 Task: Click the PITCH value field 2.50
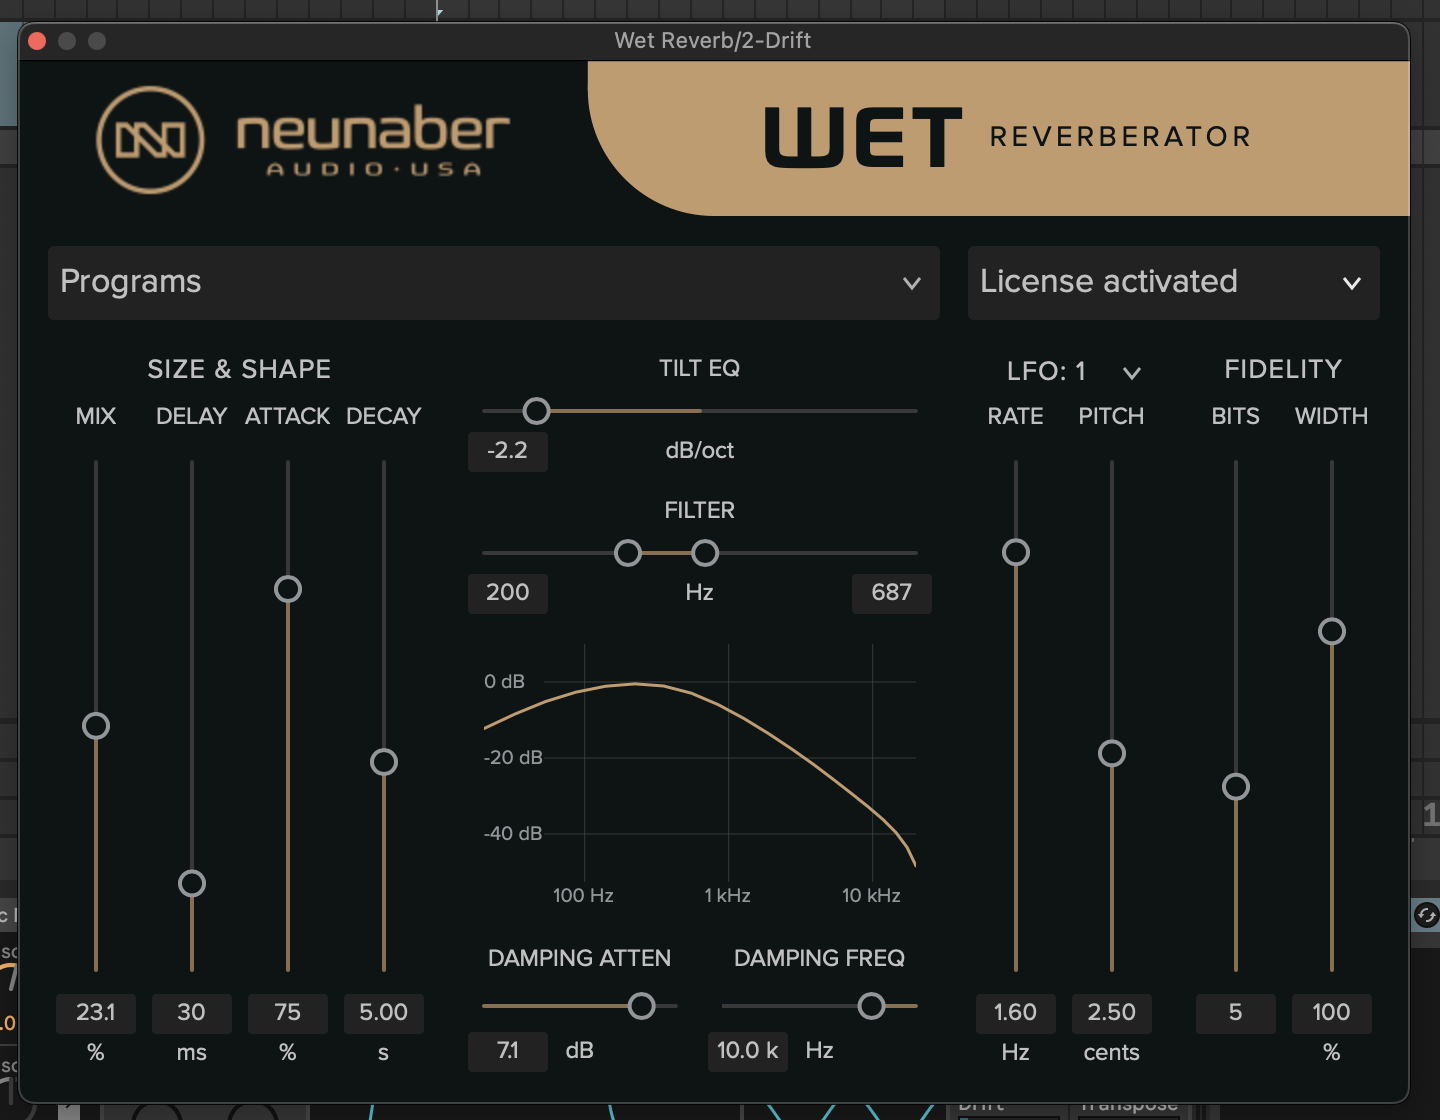coord(1112,1013)
